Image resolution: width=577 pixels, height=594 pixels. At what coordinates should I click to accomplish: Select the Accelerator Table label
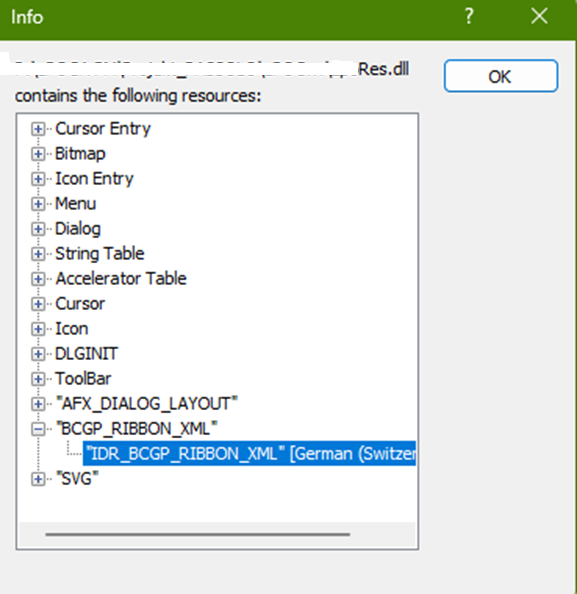(121, 279)
